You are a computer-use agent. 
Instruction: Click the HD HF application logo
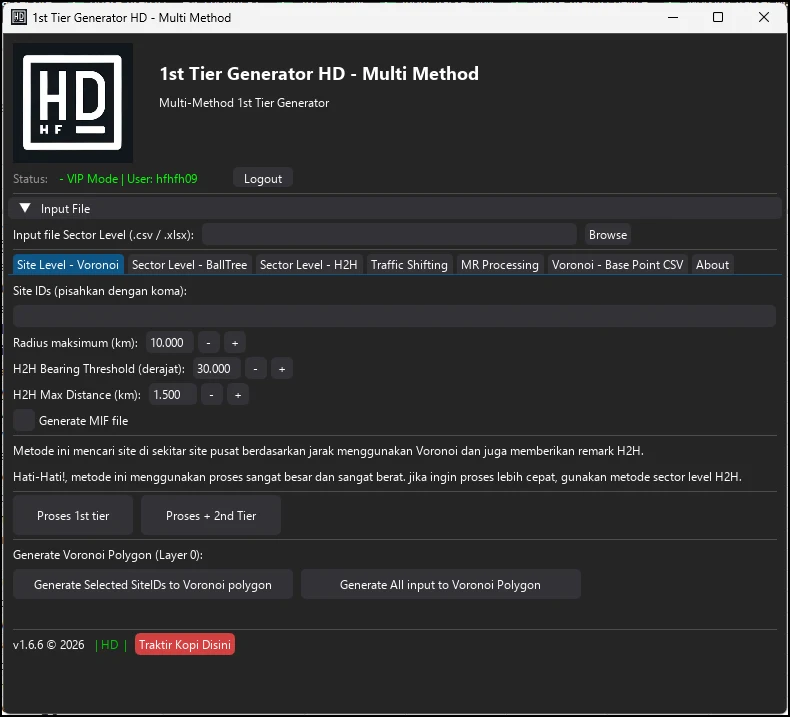[x=73, y=103]
